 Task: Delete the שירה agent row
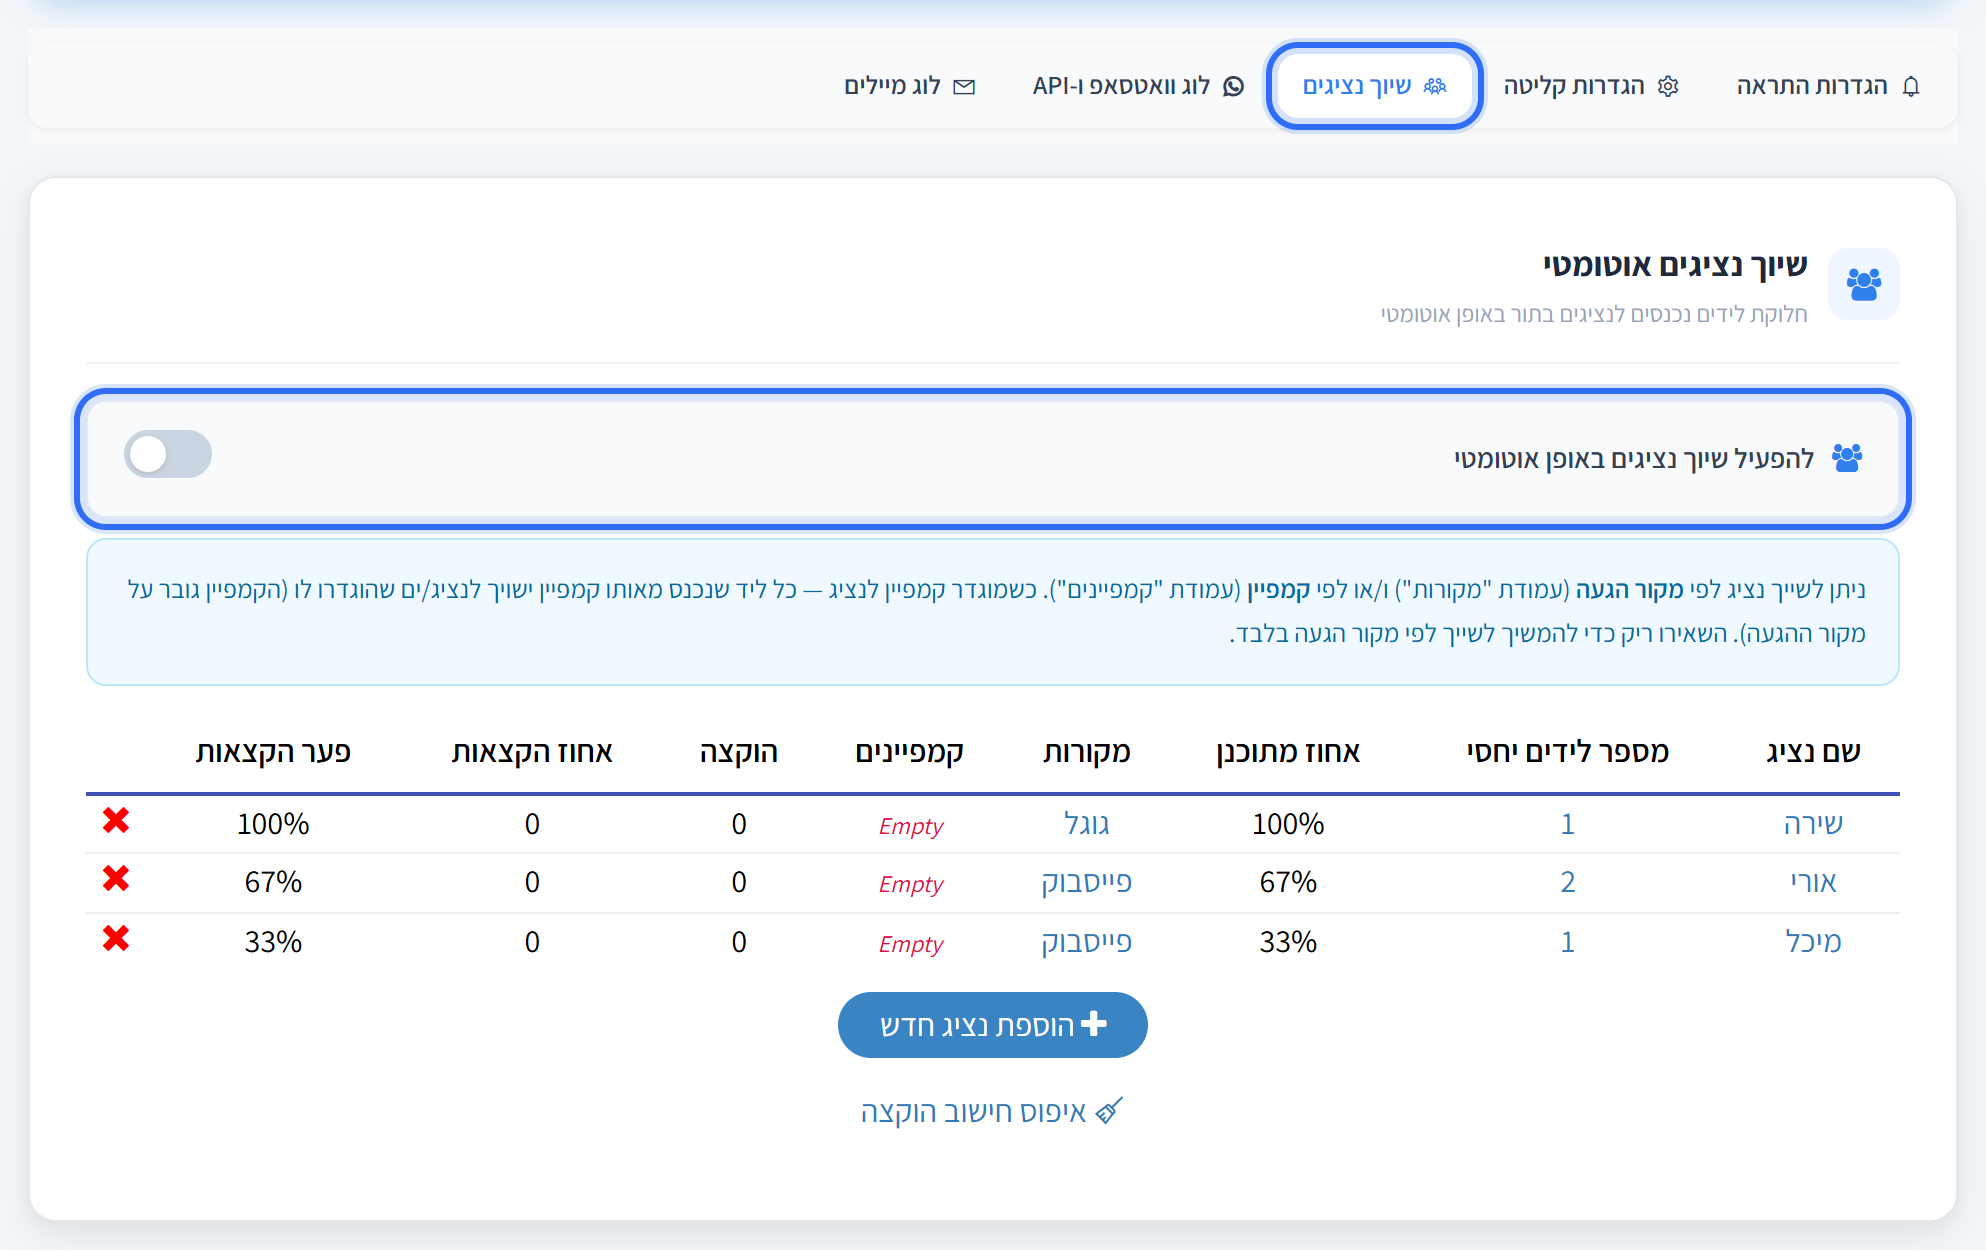coord(116,821)
